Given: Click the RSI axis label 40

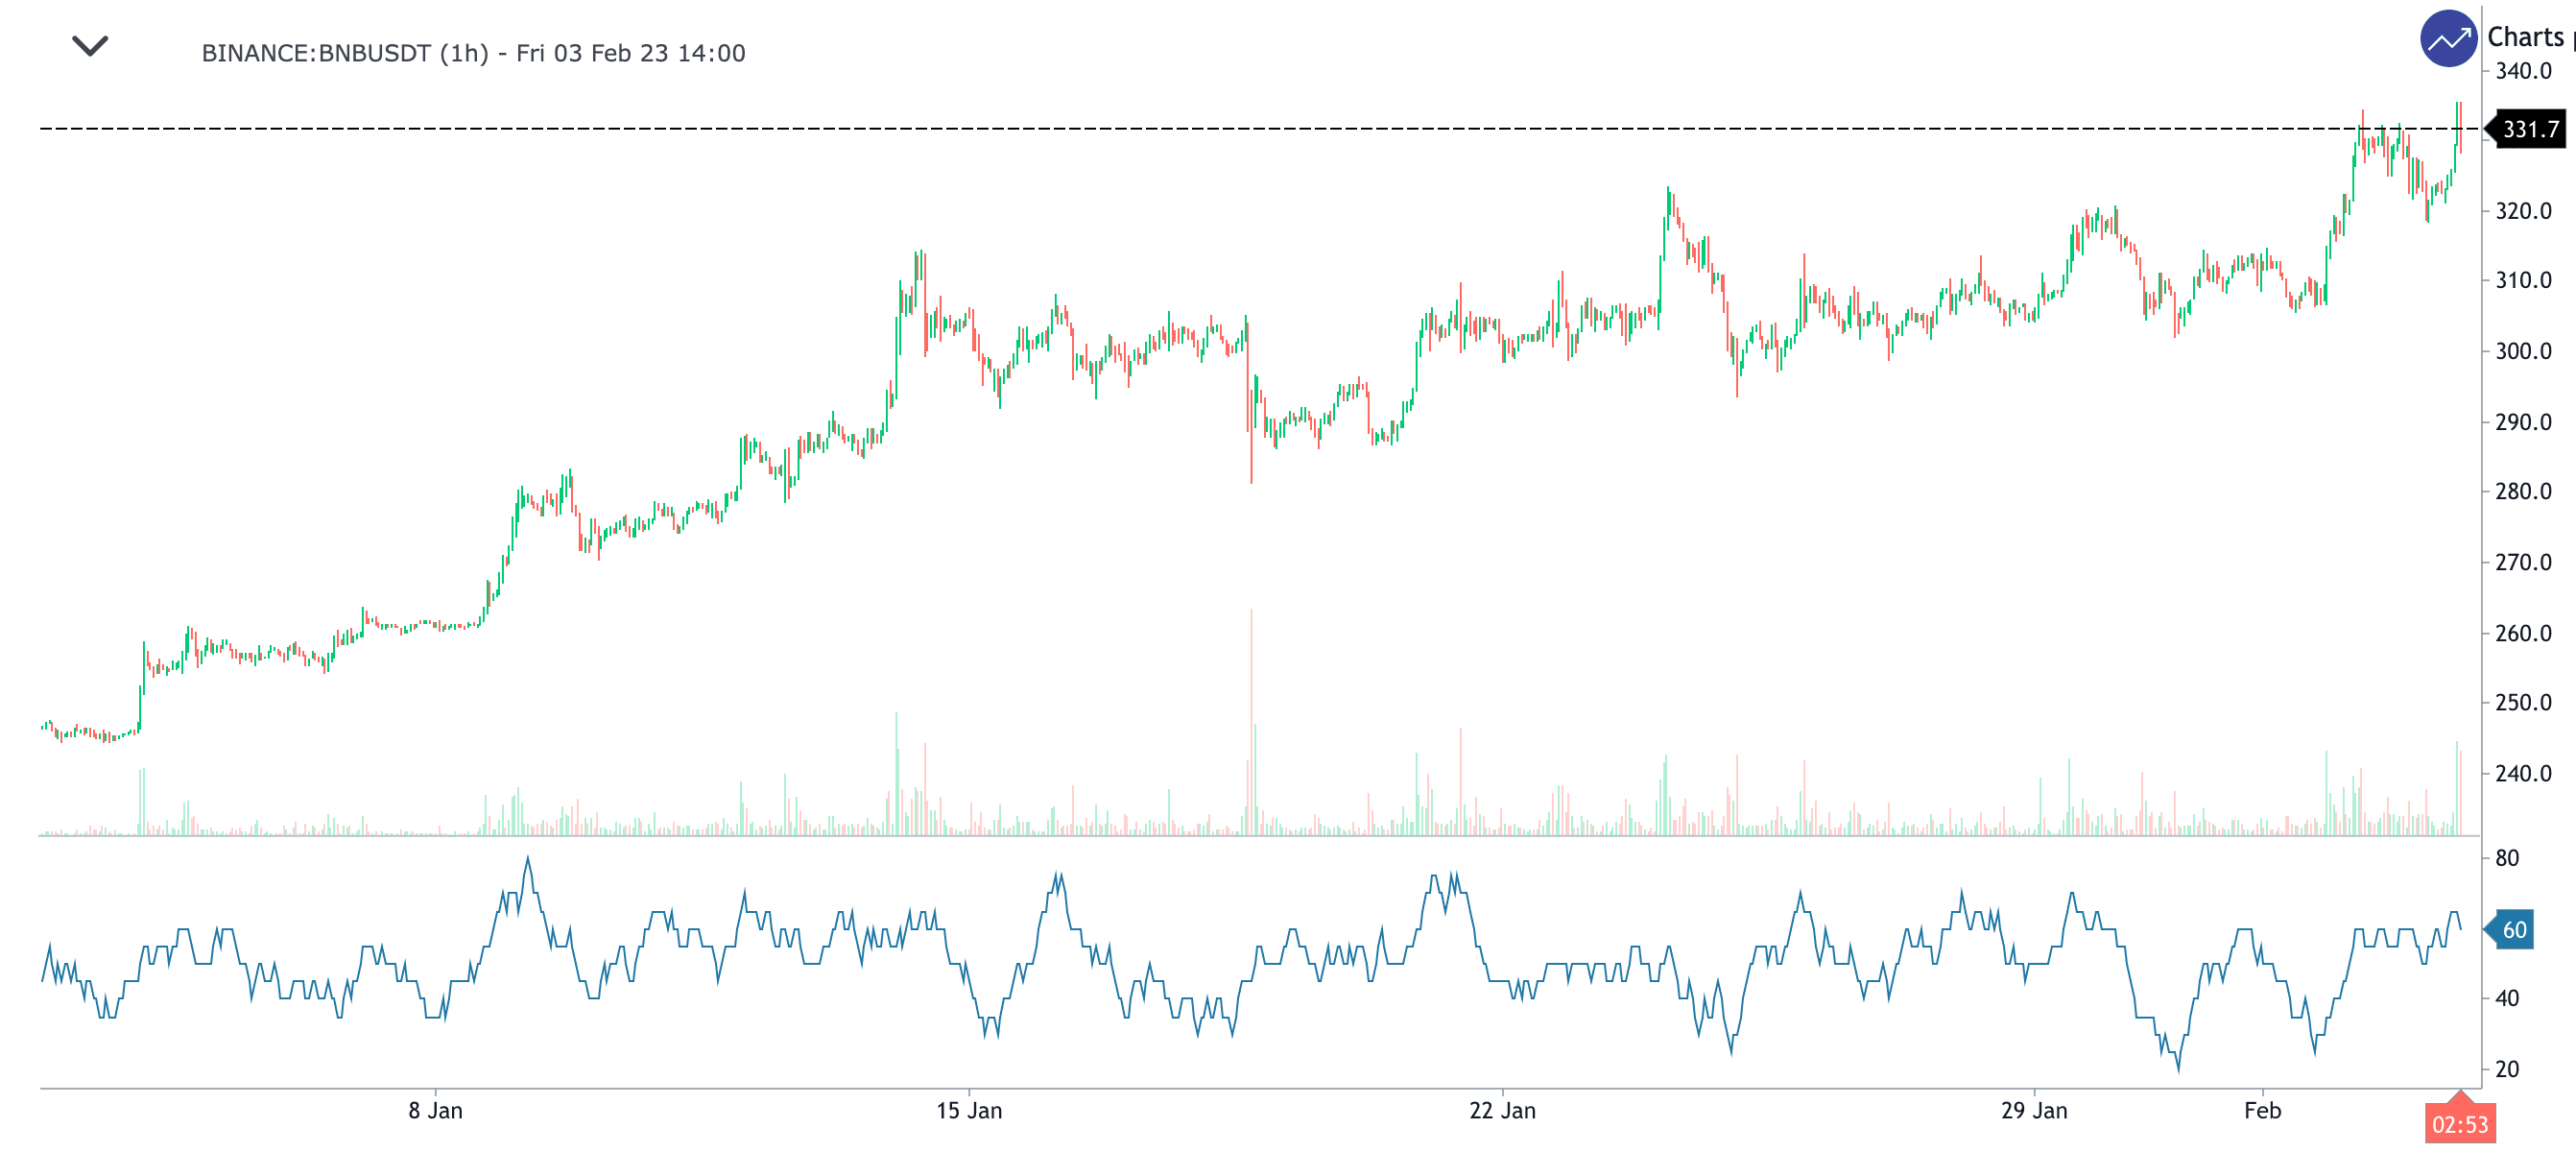Looking at the screenshot, I should [2507, 998].
